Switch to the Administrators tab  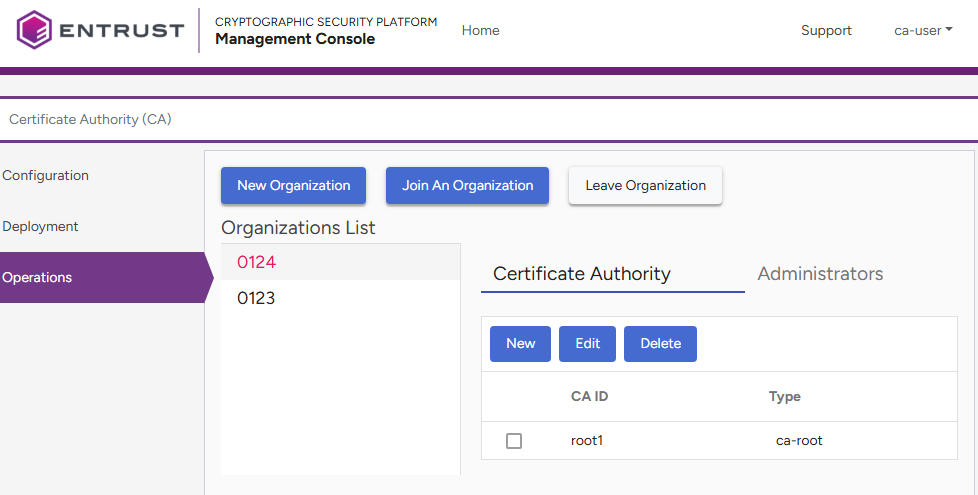[820, 274]
